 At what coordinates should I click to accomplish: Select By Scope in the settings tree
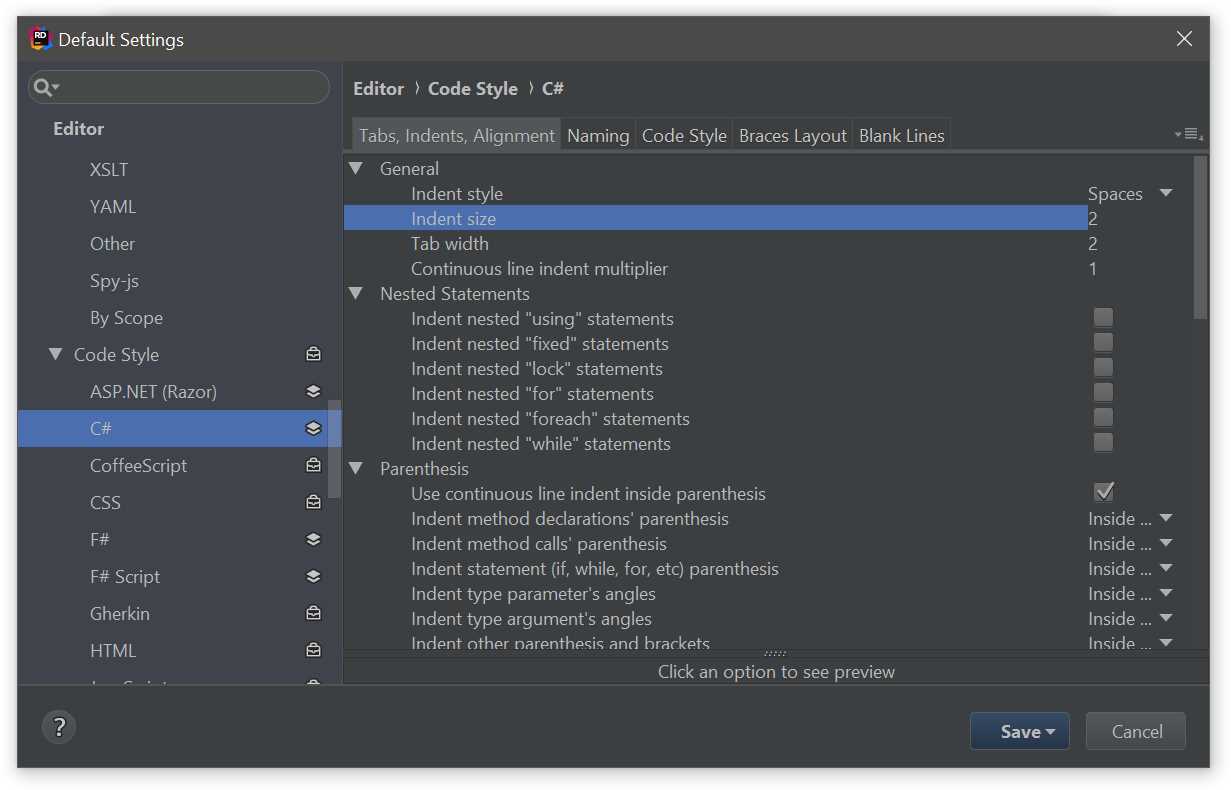(x=126, y=318)
